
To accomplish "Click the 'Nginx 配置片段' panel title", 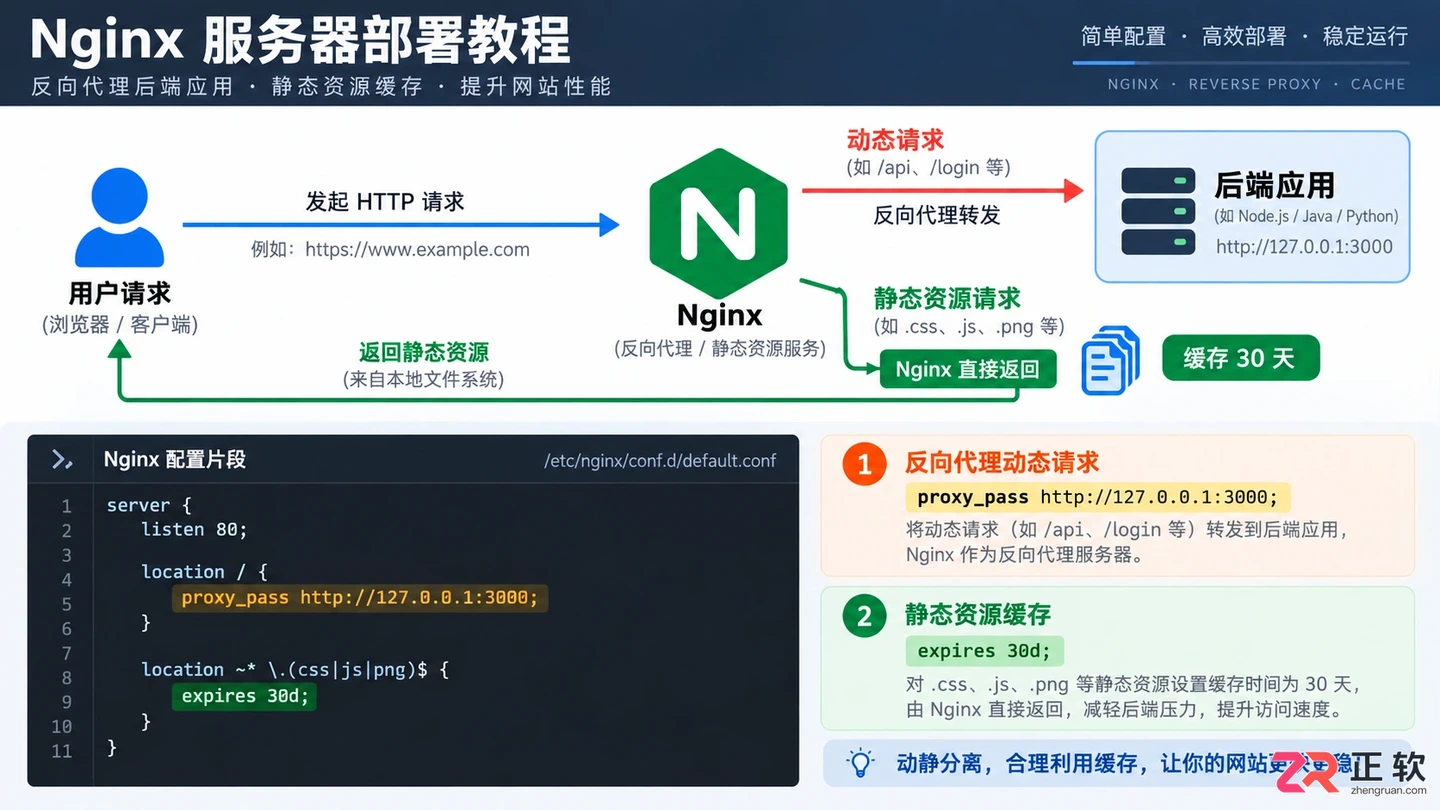I will point(175,460).
